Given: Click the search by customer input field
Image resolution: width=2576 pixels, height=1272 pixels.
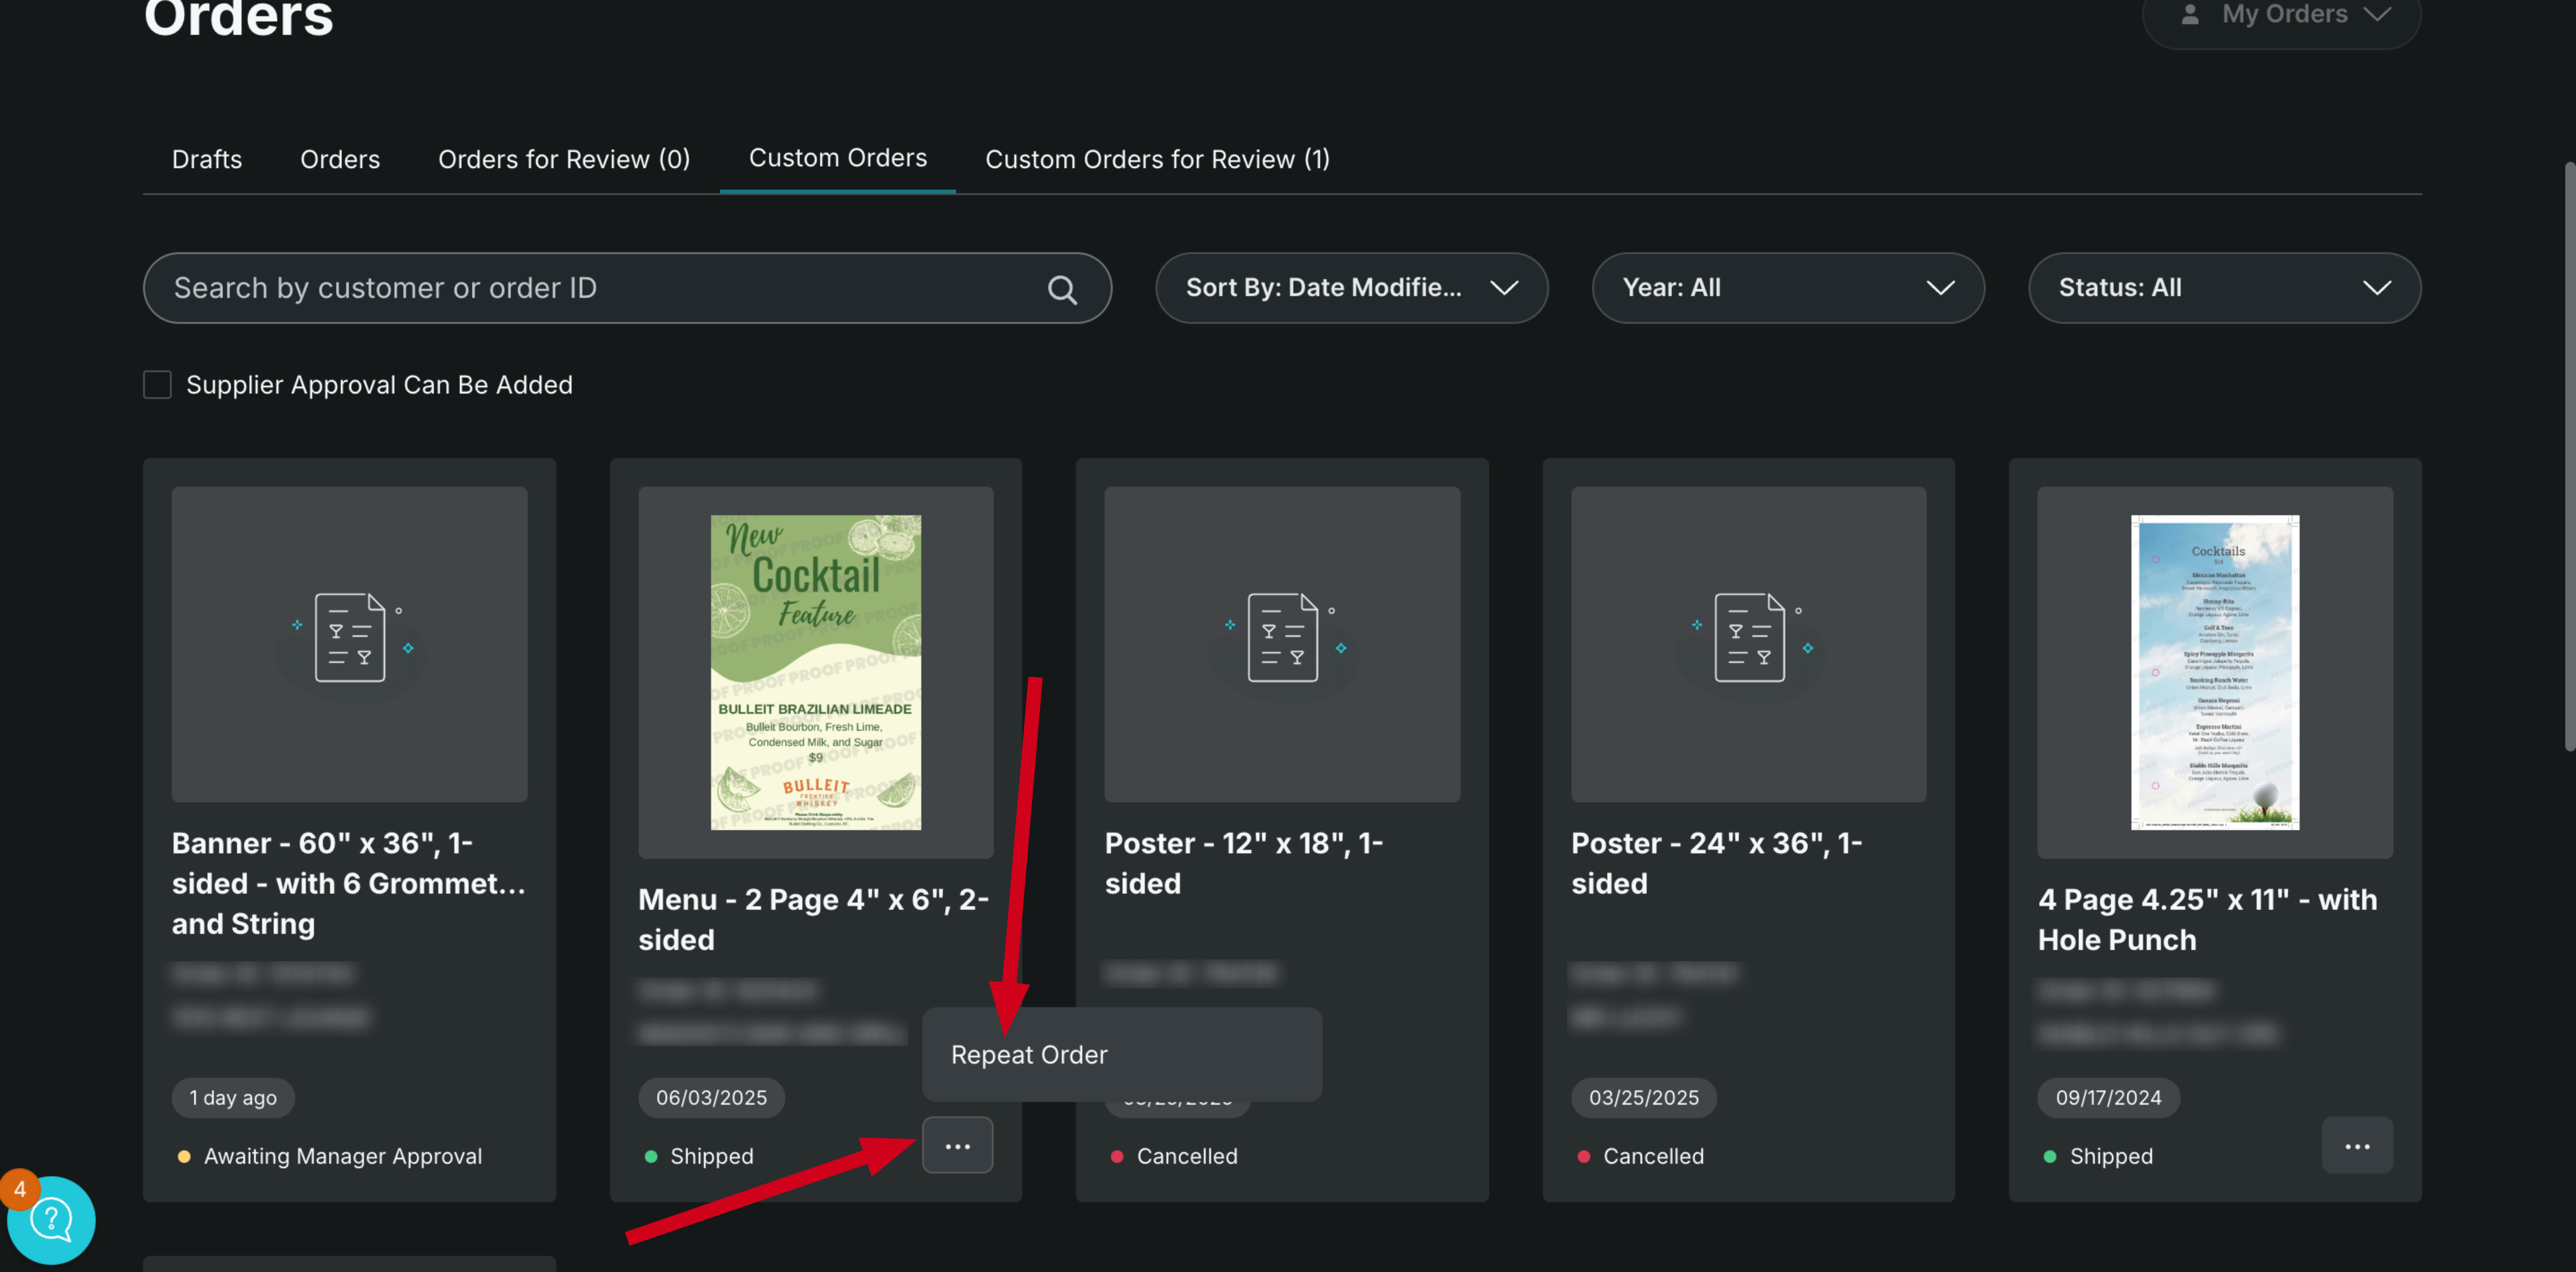Looking at the screenshot, I should (x=600, y=288).
